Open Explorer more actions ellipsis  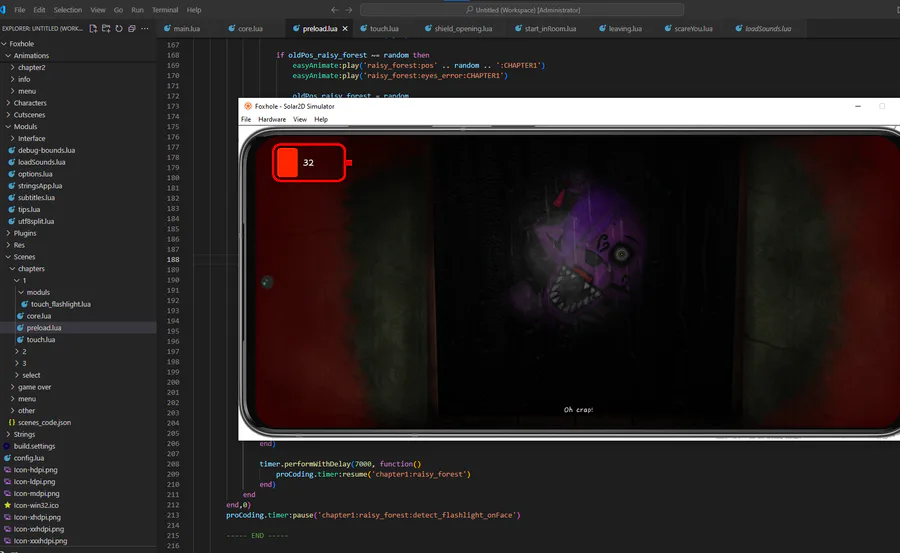click(145, 28)
